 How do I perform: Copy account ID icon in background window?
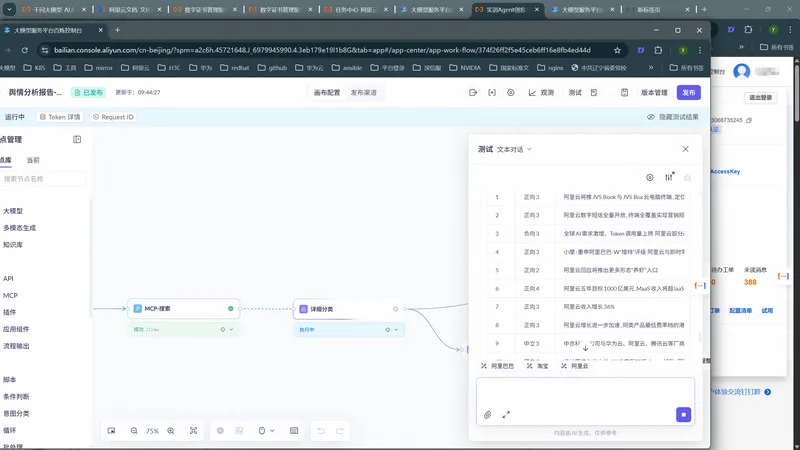(x=749, y=120)
